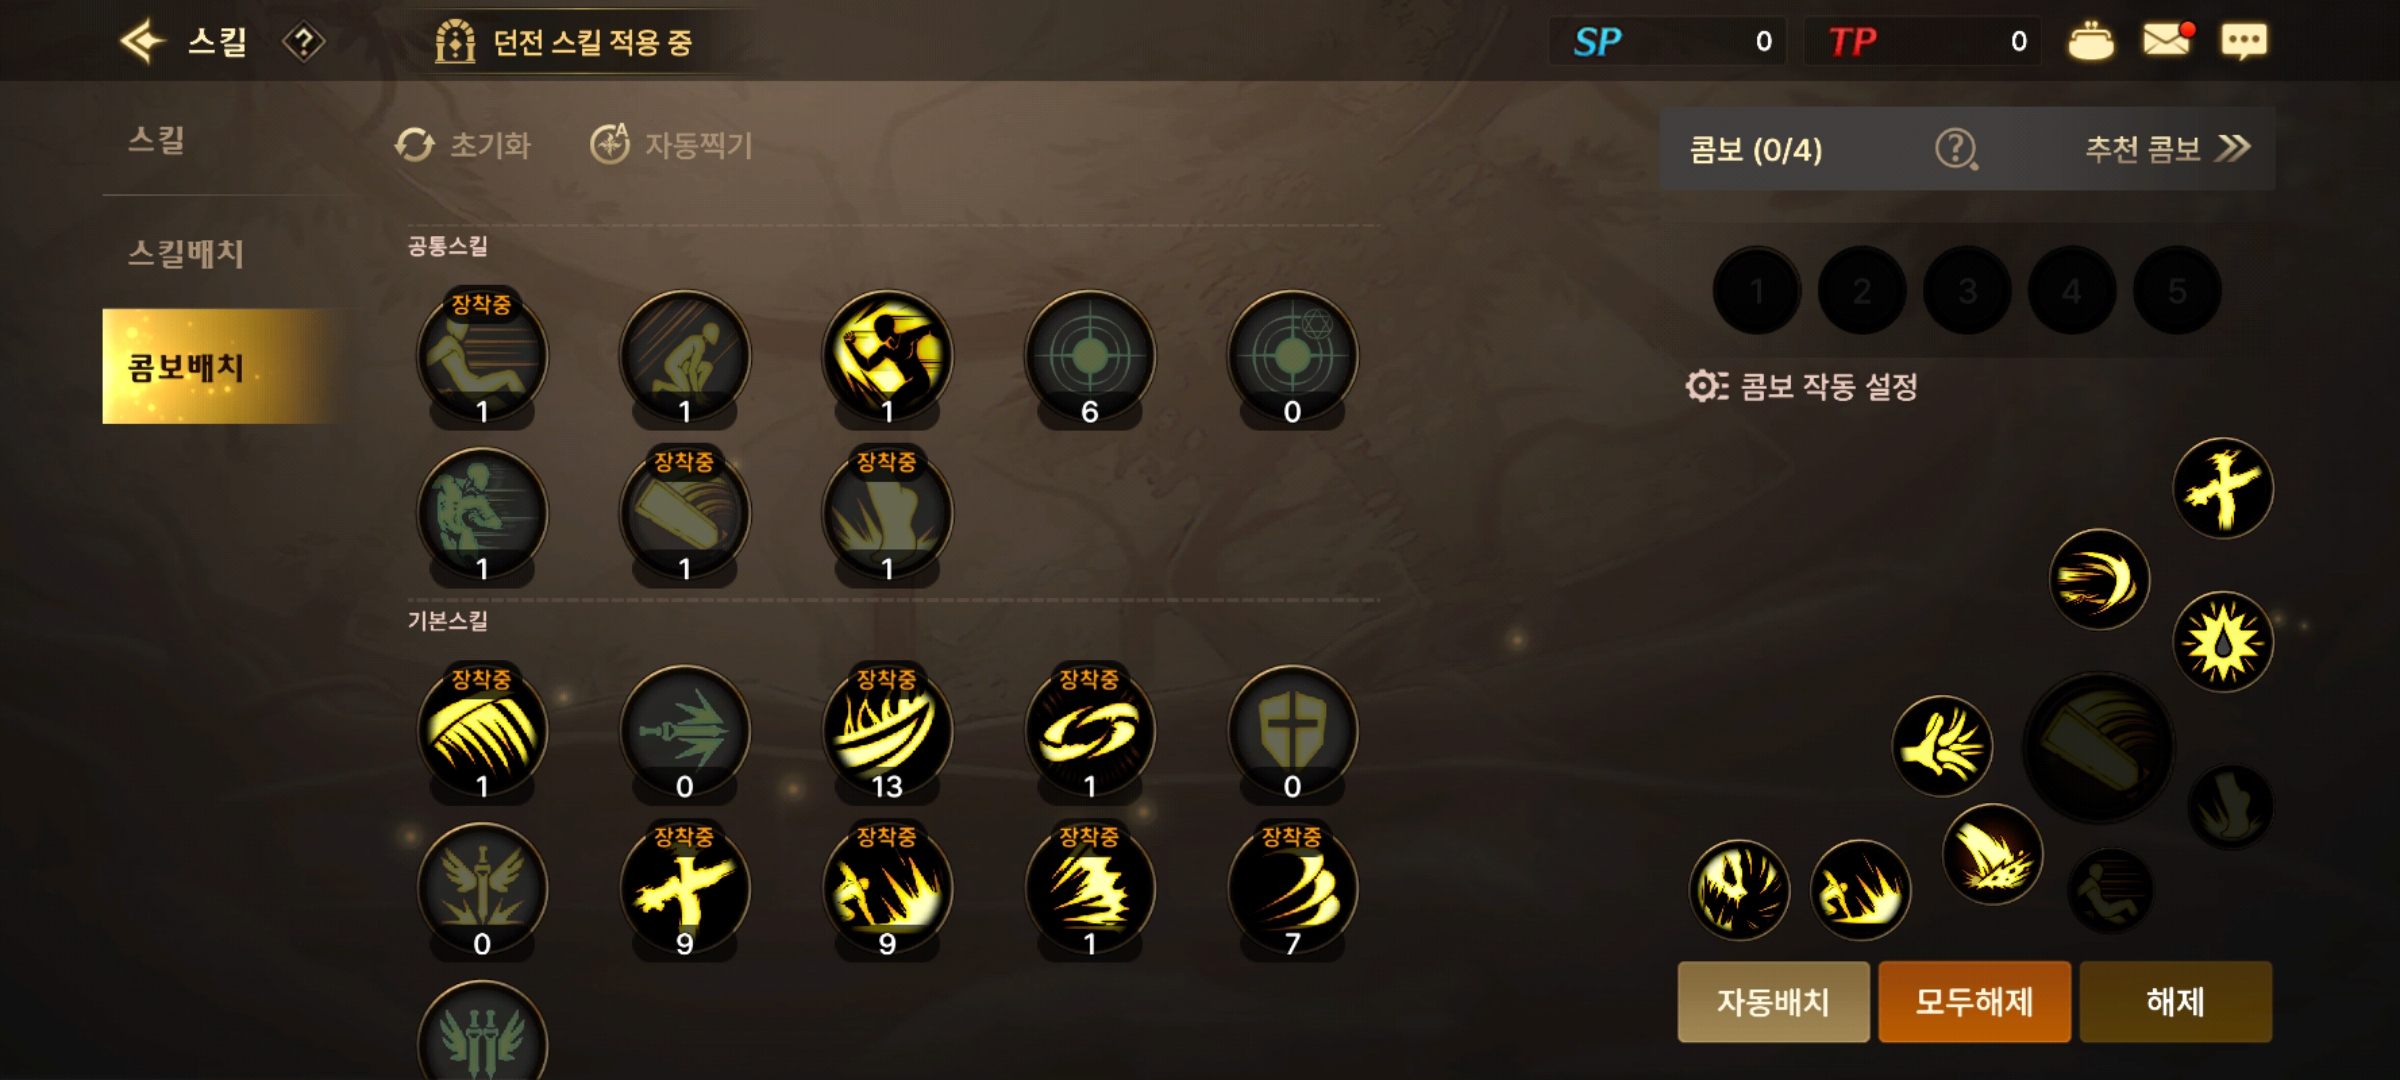Click the 모두해제 button
The image size is (2400, 1080).
1974,1001
